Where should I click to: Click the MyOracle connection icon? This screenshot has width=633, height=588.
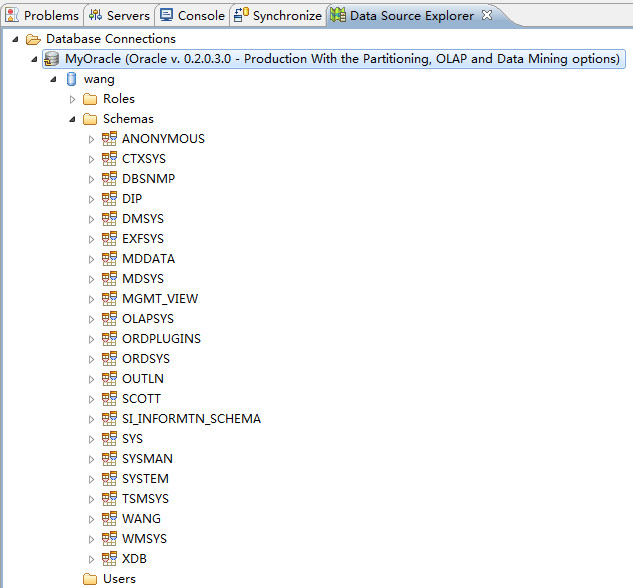point(52,59)
